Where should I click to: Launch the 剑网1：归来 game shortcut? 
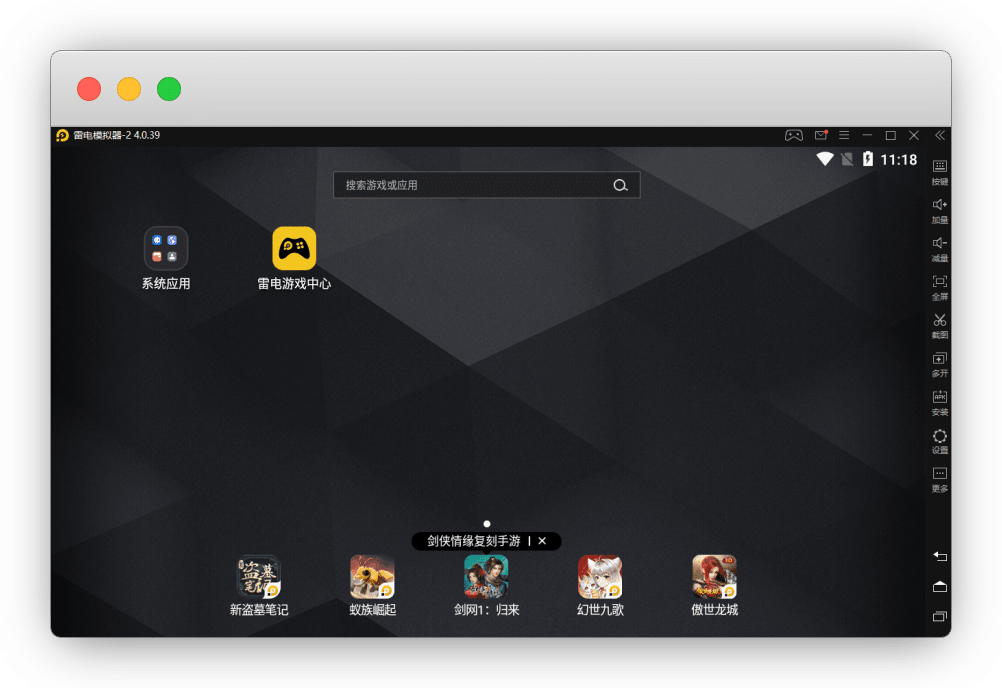pos(486,577)
